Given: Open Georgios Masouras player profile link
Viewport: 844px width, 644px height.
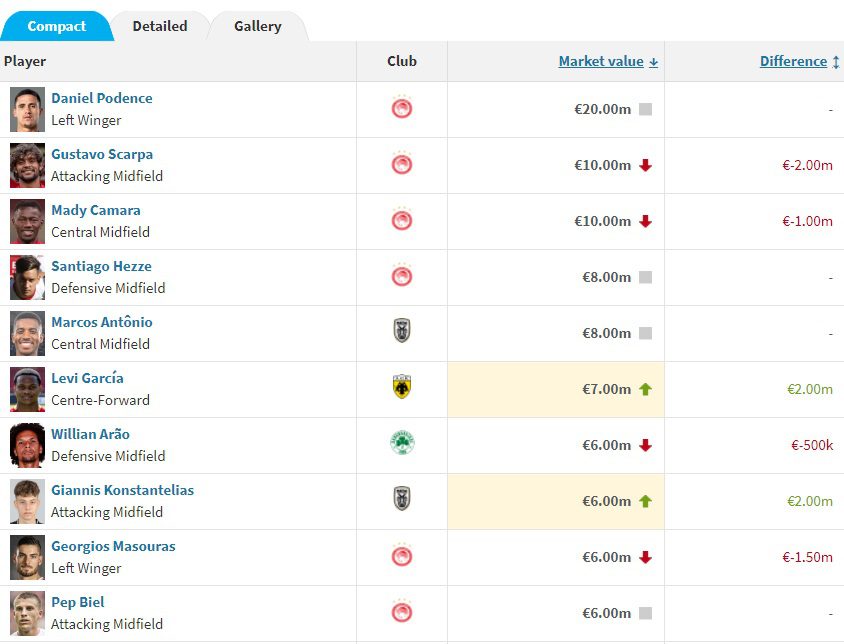Looking at the screenshot, I should tap(113, 546).
